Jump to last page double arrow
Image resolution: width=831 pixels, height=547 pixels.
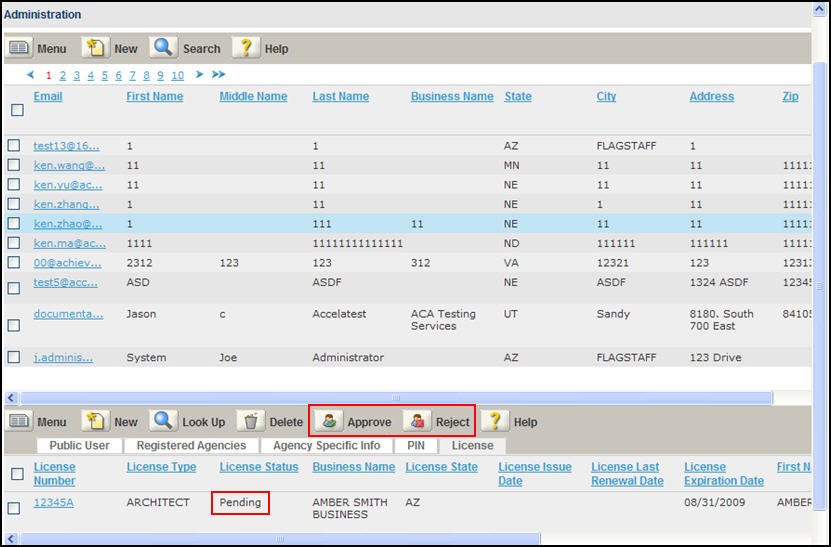pos(218,75)
